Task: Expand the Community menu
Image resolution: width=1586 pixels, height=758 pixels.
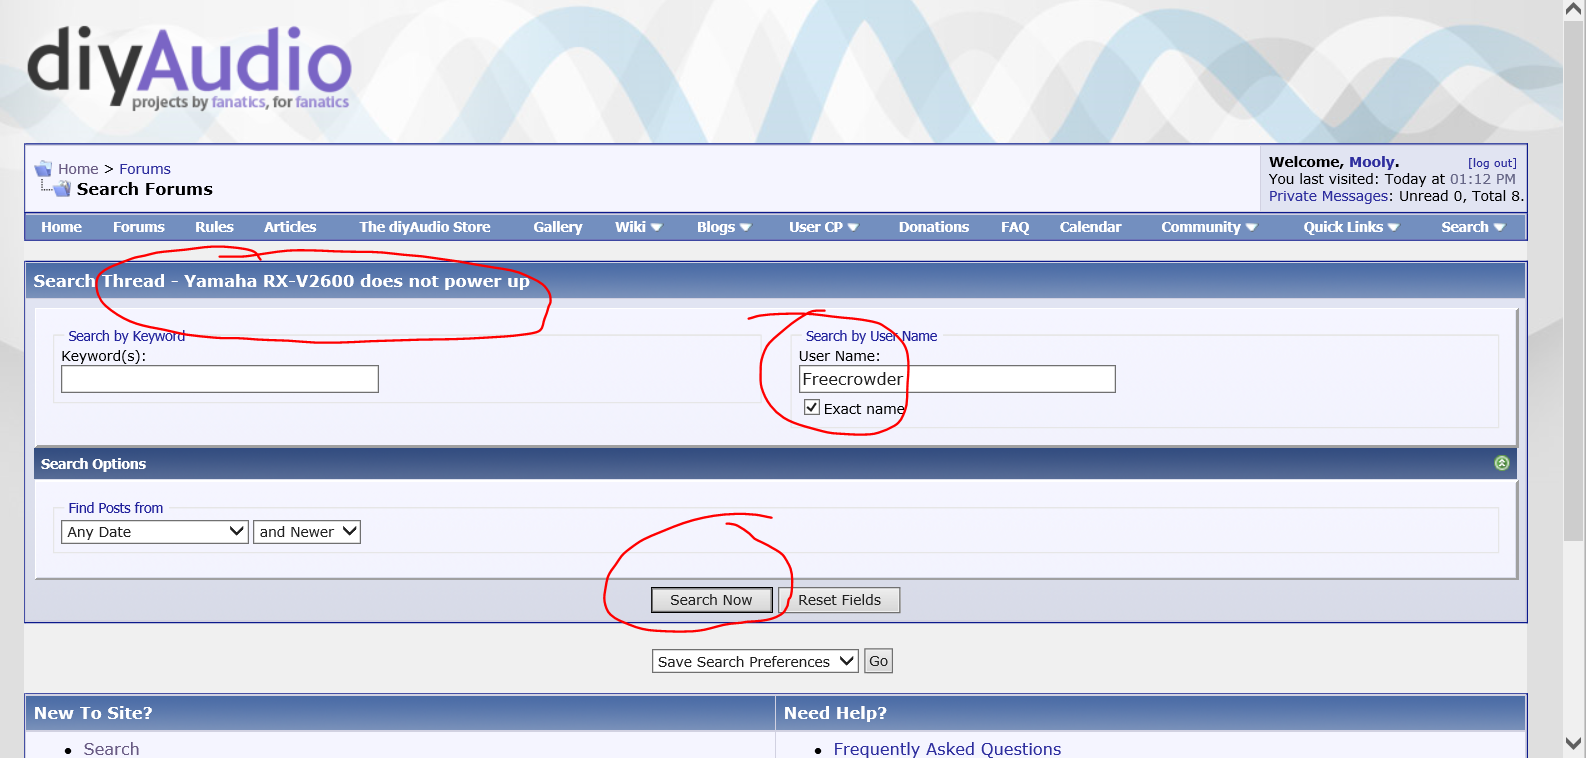Action: click(1208, 227)
